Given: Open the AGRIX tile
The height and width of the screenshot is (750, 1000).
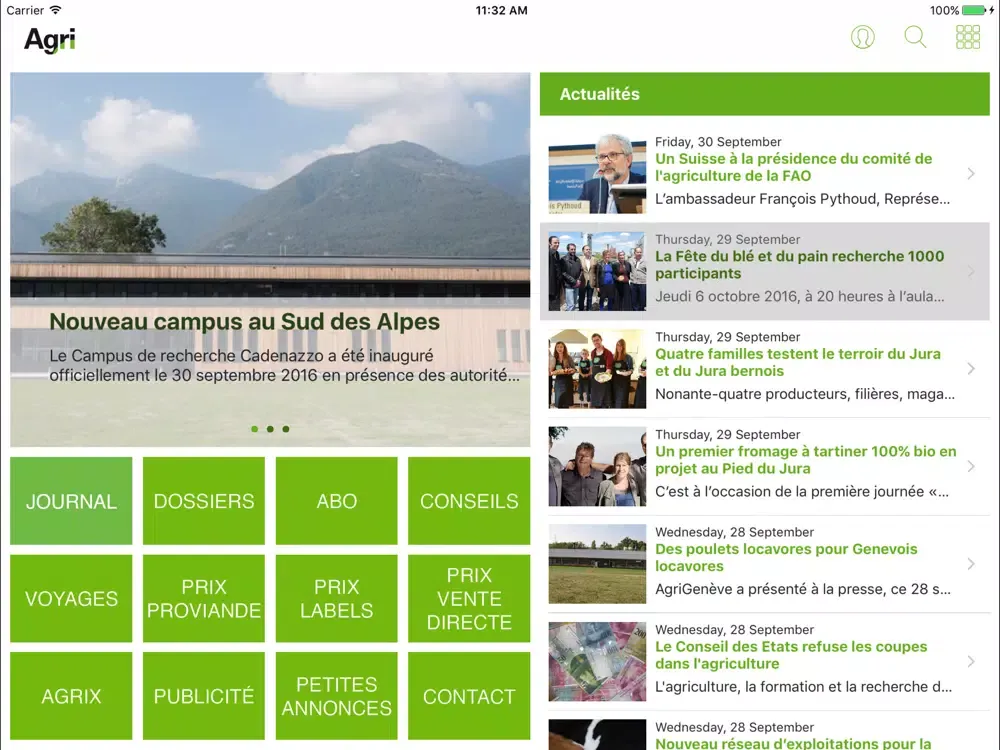Looking at the screenshot, I should pyautogui.click(x=71, y=696).
